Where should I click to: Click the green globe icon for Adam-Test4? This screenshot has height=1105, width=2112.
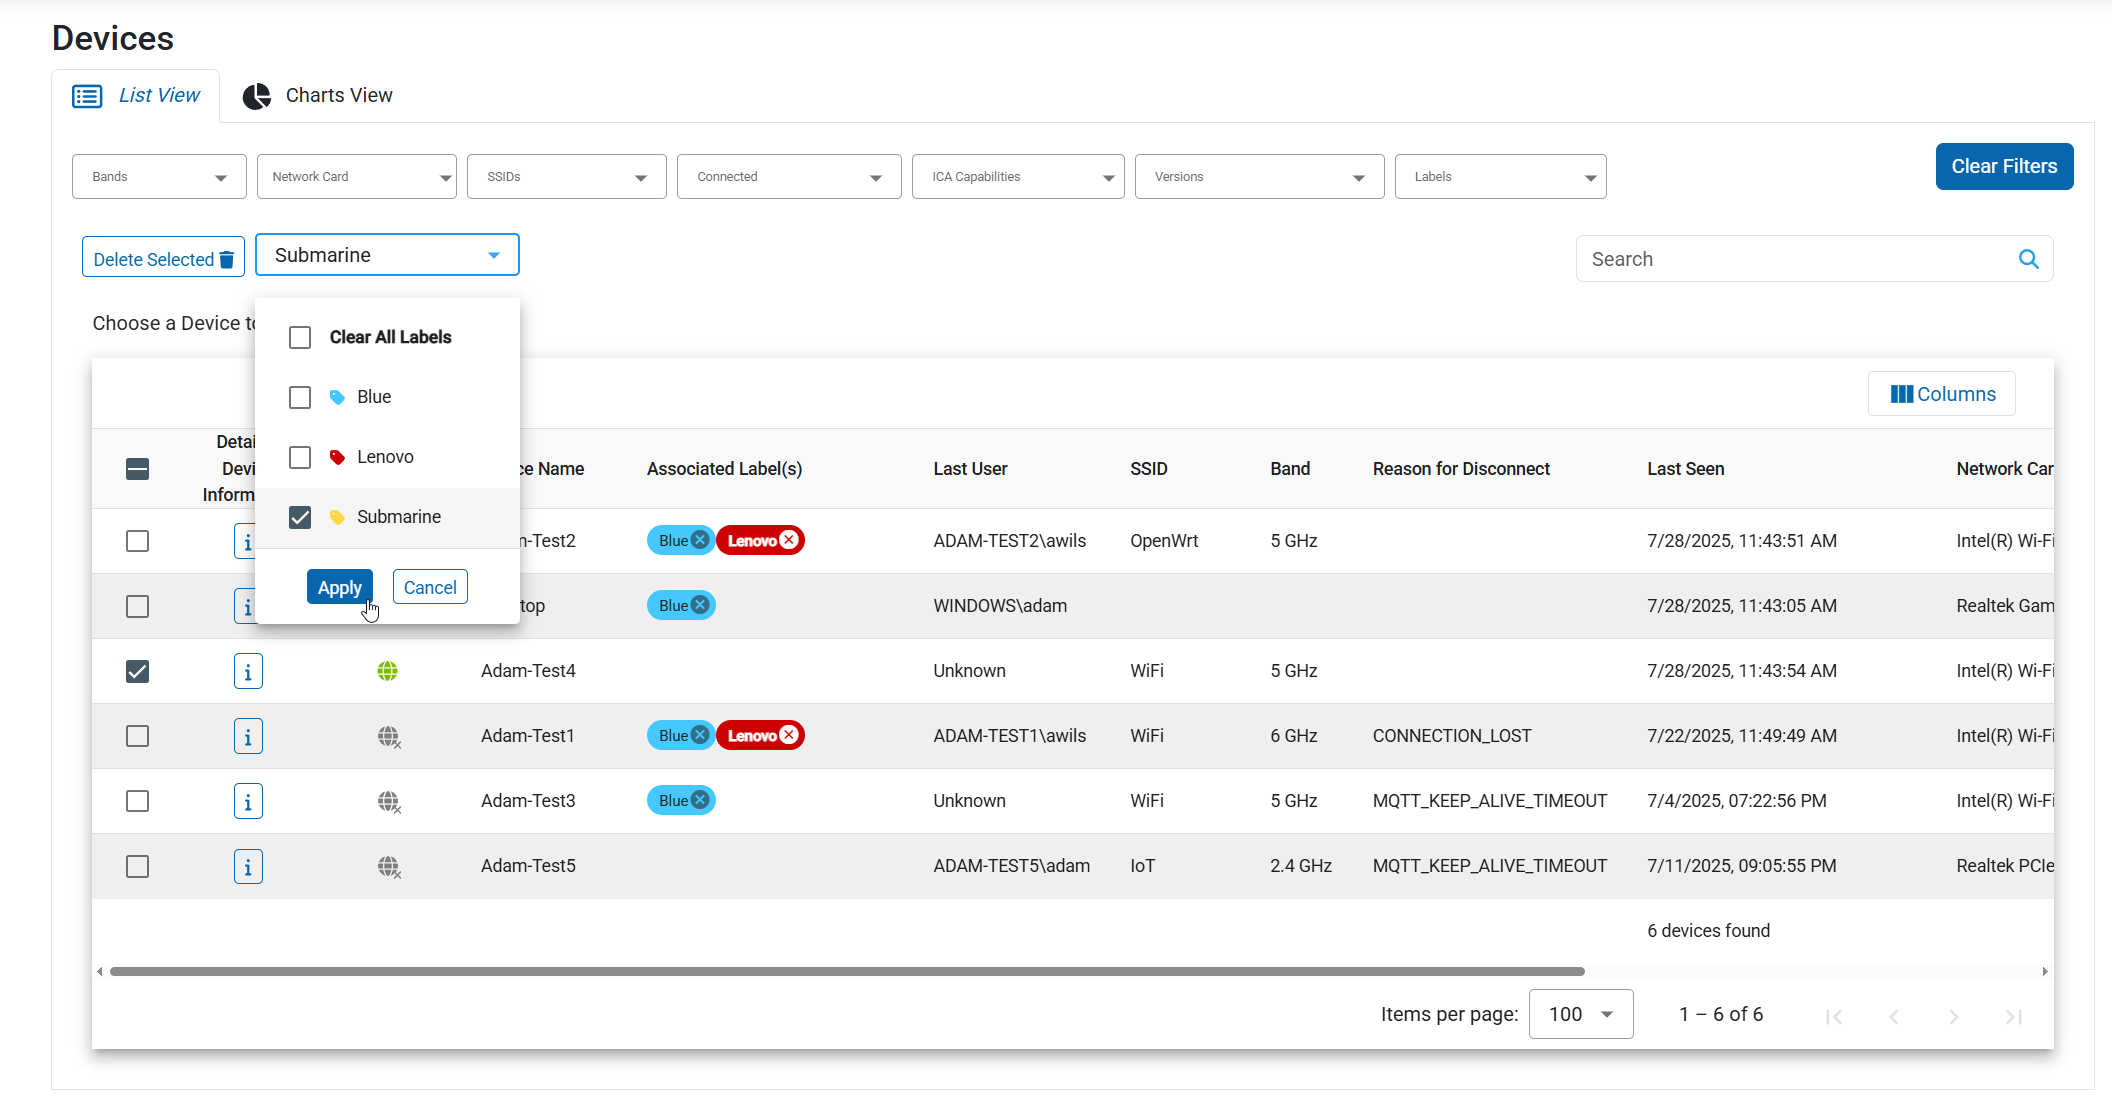coord(388,671)
